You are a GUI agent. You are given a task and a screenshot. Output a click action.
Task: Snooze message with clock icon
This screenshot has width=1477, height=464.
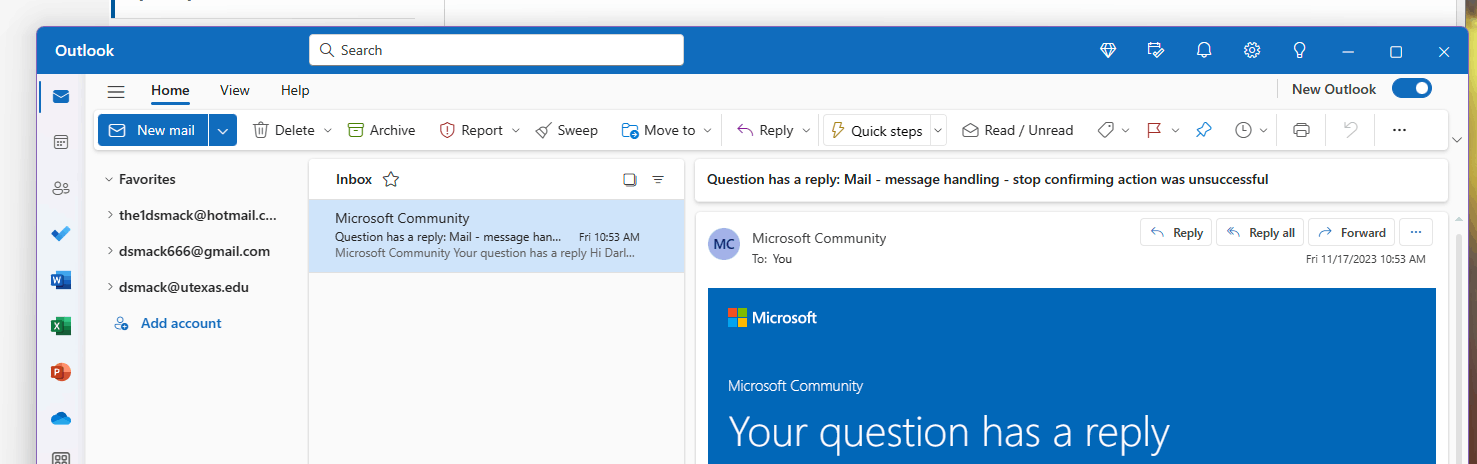point(1243,130)
